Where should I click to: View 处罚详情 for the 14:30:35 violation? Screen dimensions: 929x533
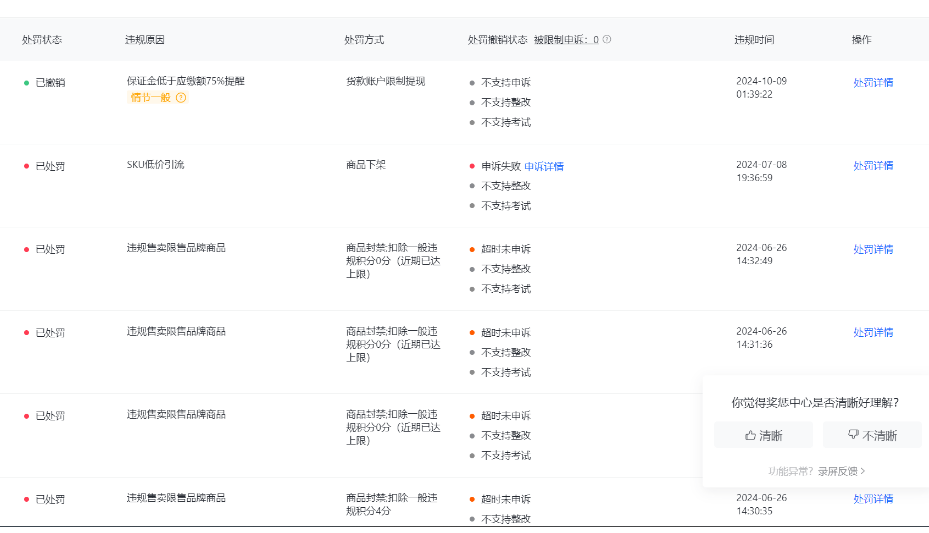click(872, 498)
